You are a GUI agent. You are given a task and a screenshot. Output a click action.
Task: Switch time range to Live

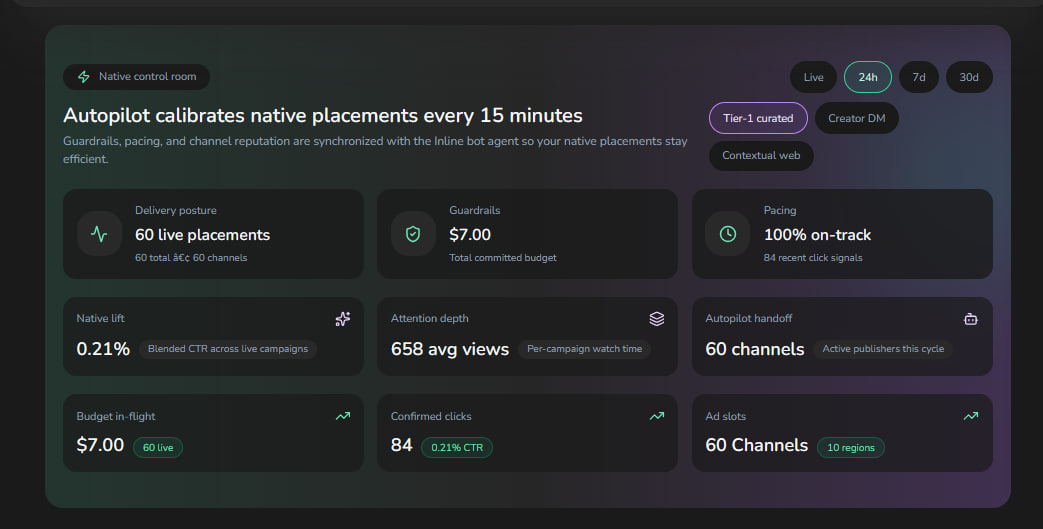813,77
